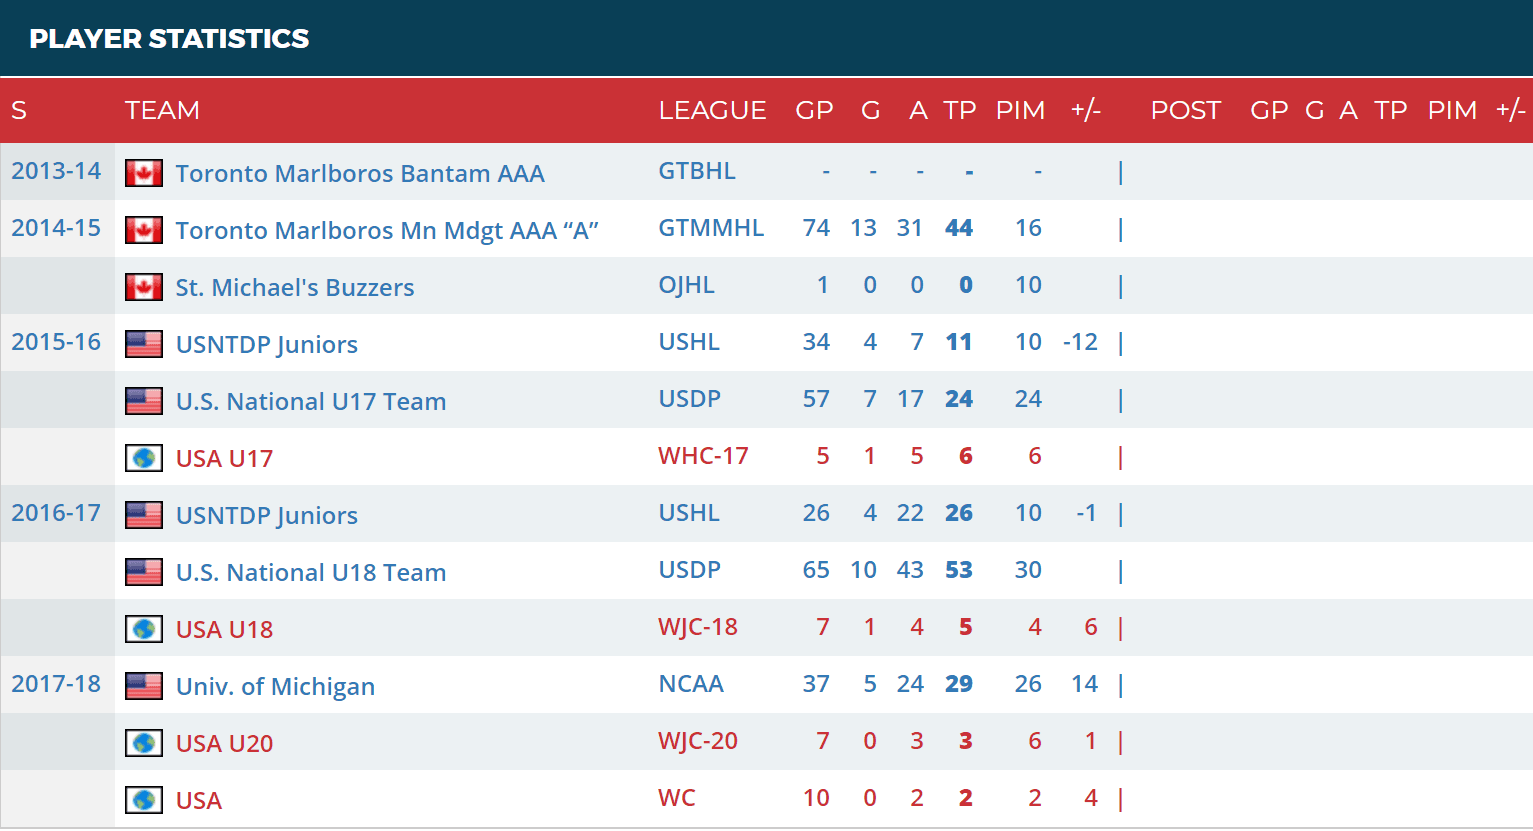Click the OJHL league link
The image size is (1533, 831).
[x=686, y=285]
